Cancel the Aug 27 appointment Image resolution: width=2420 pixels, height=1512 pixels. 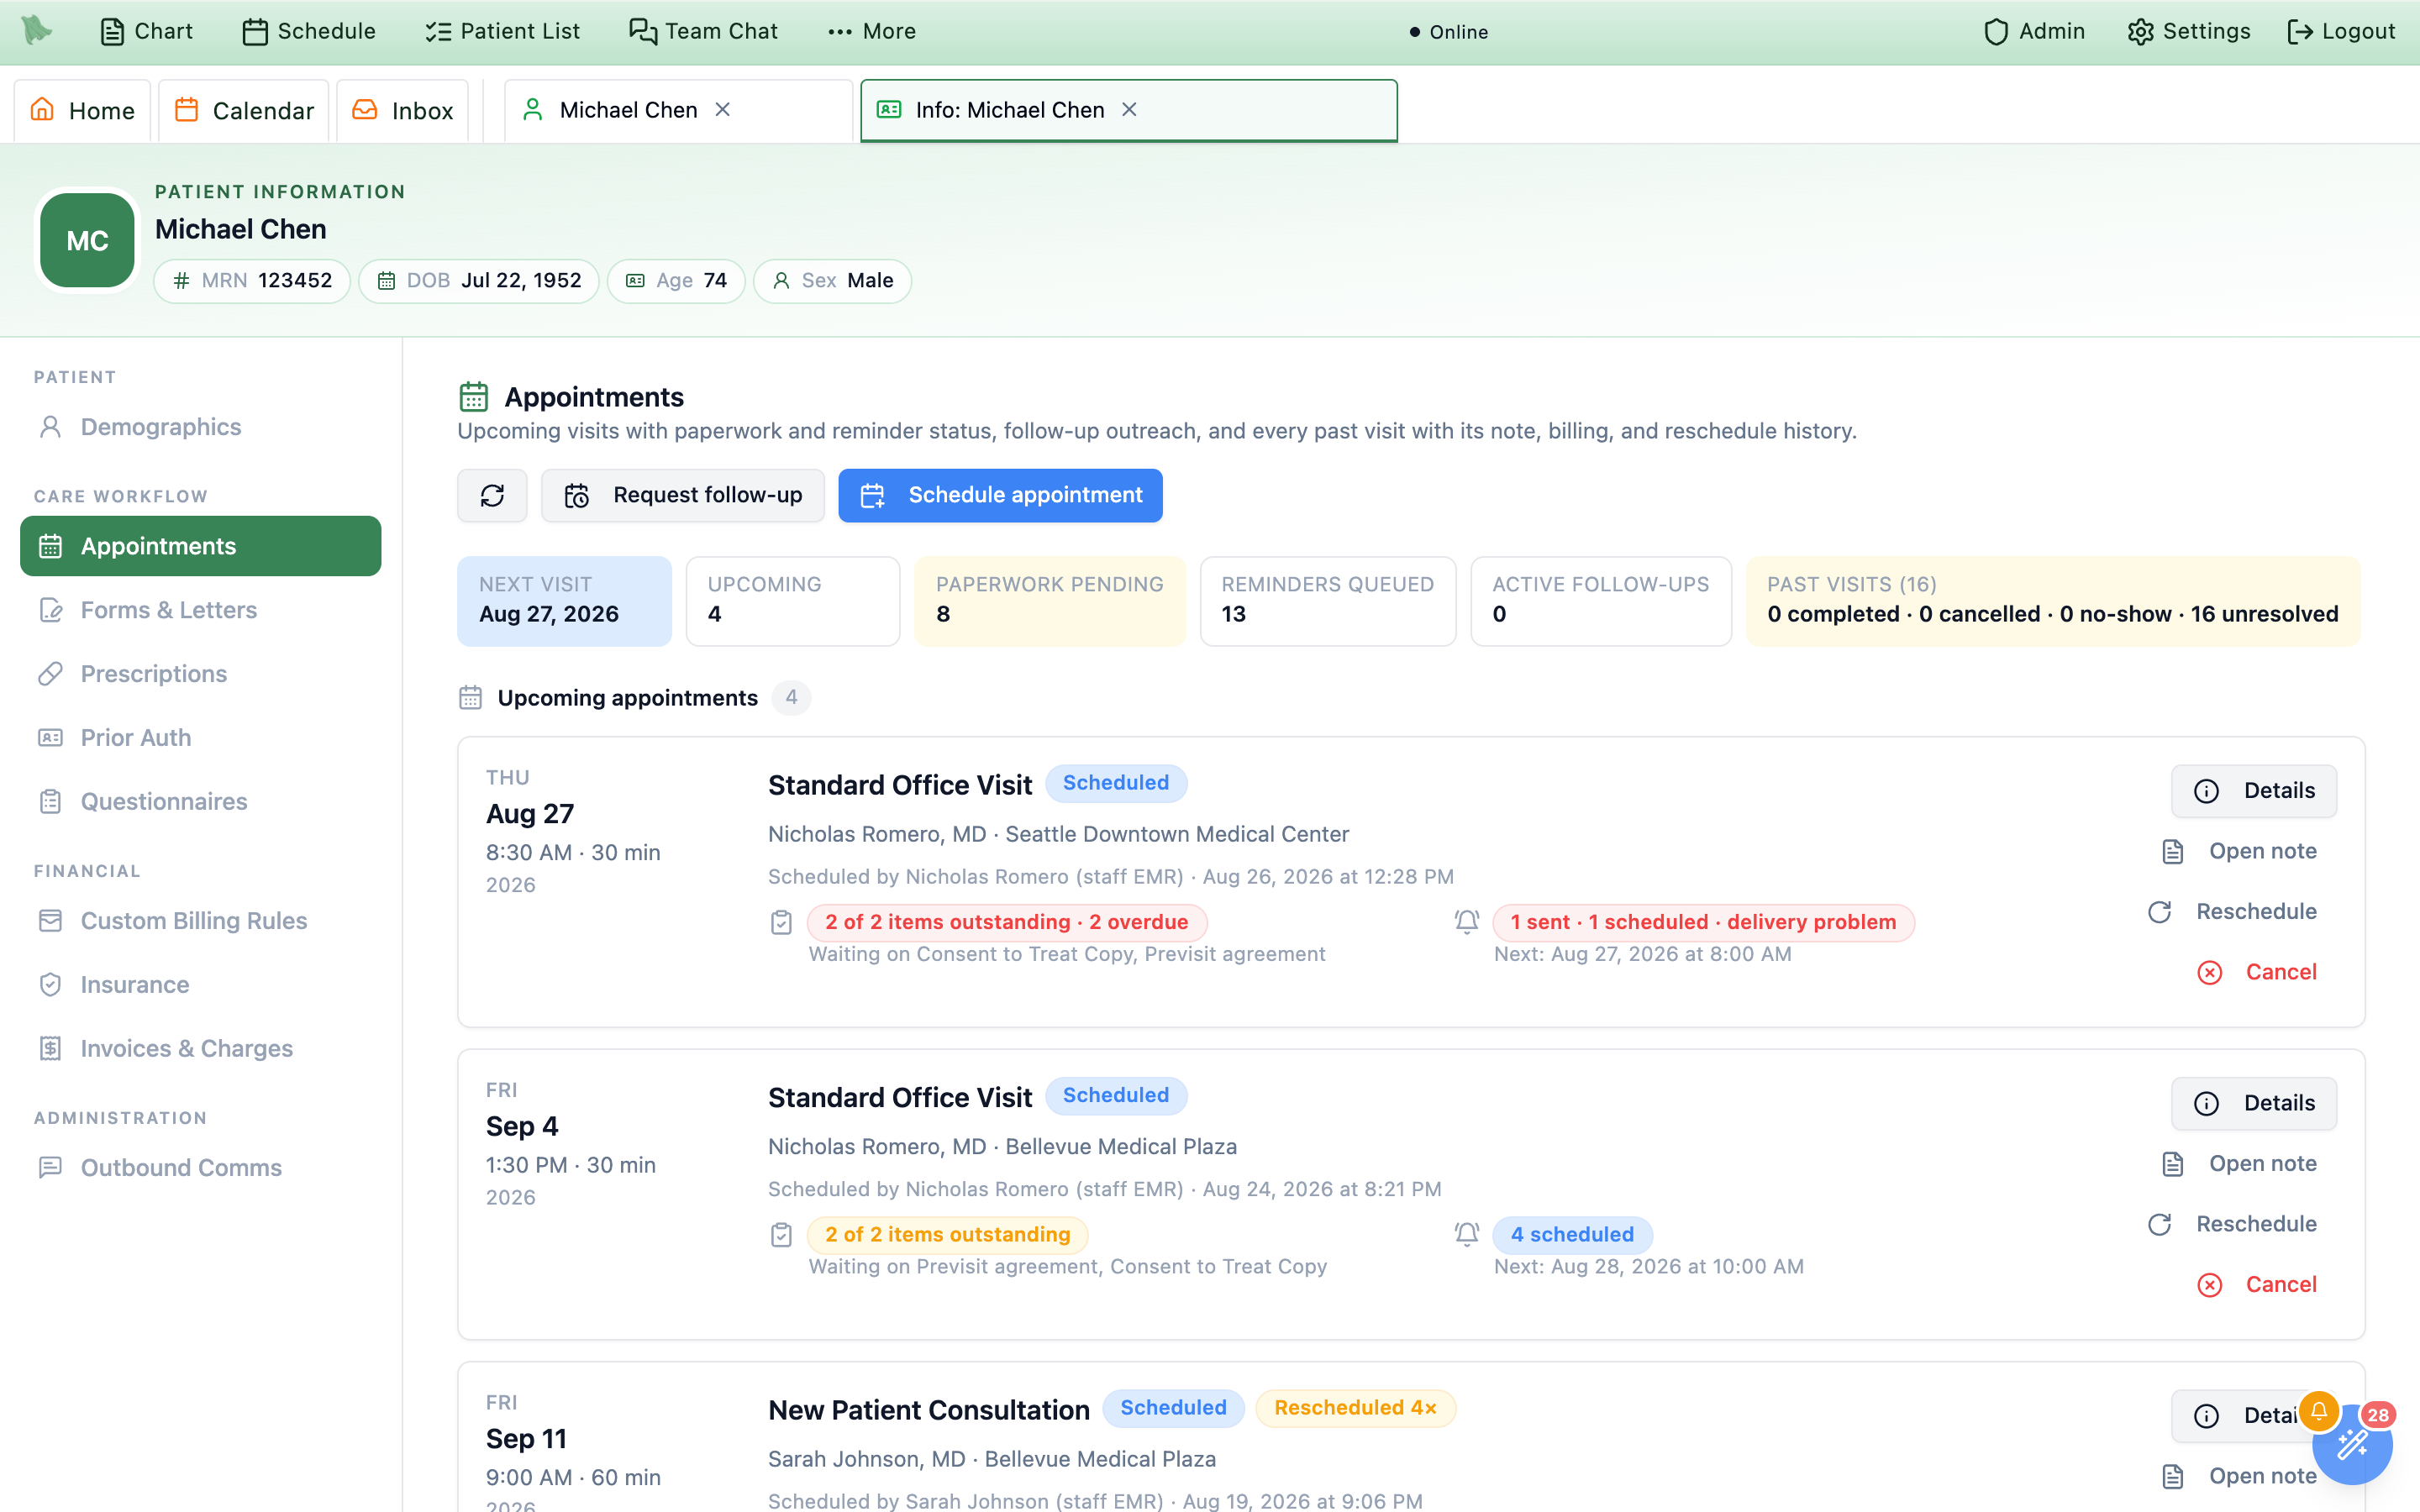tap(2257, 972)
